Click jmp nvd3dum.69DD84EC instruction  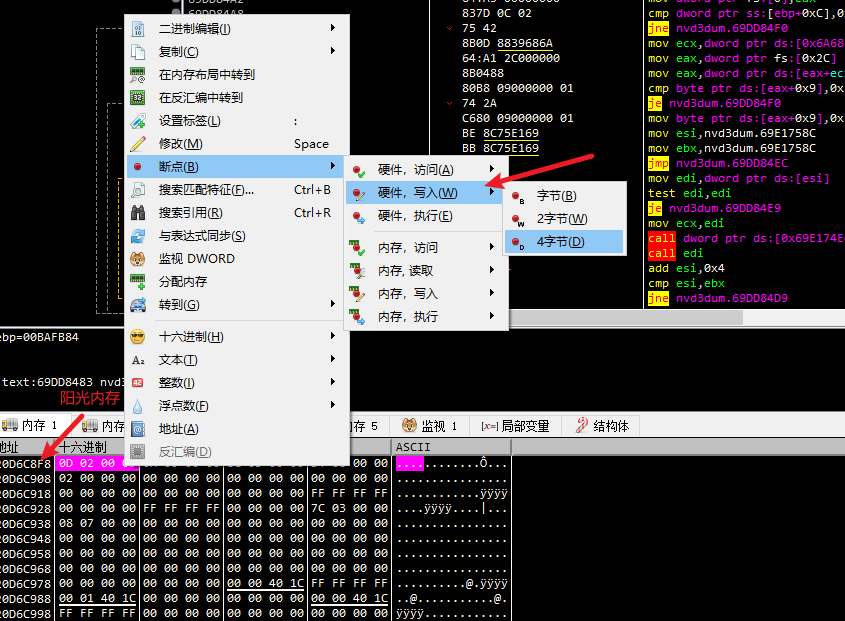click(718, 163)
